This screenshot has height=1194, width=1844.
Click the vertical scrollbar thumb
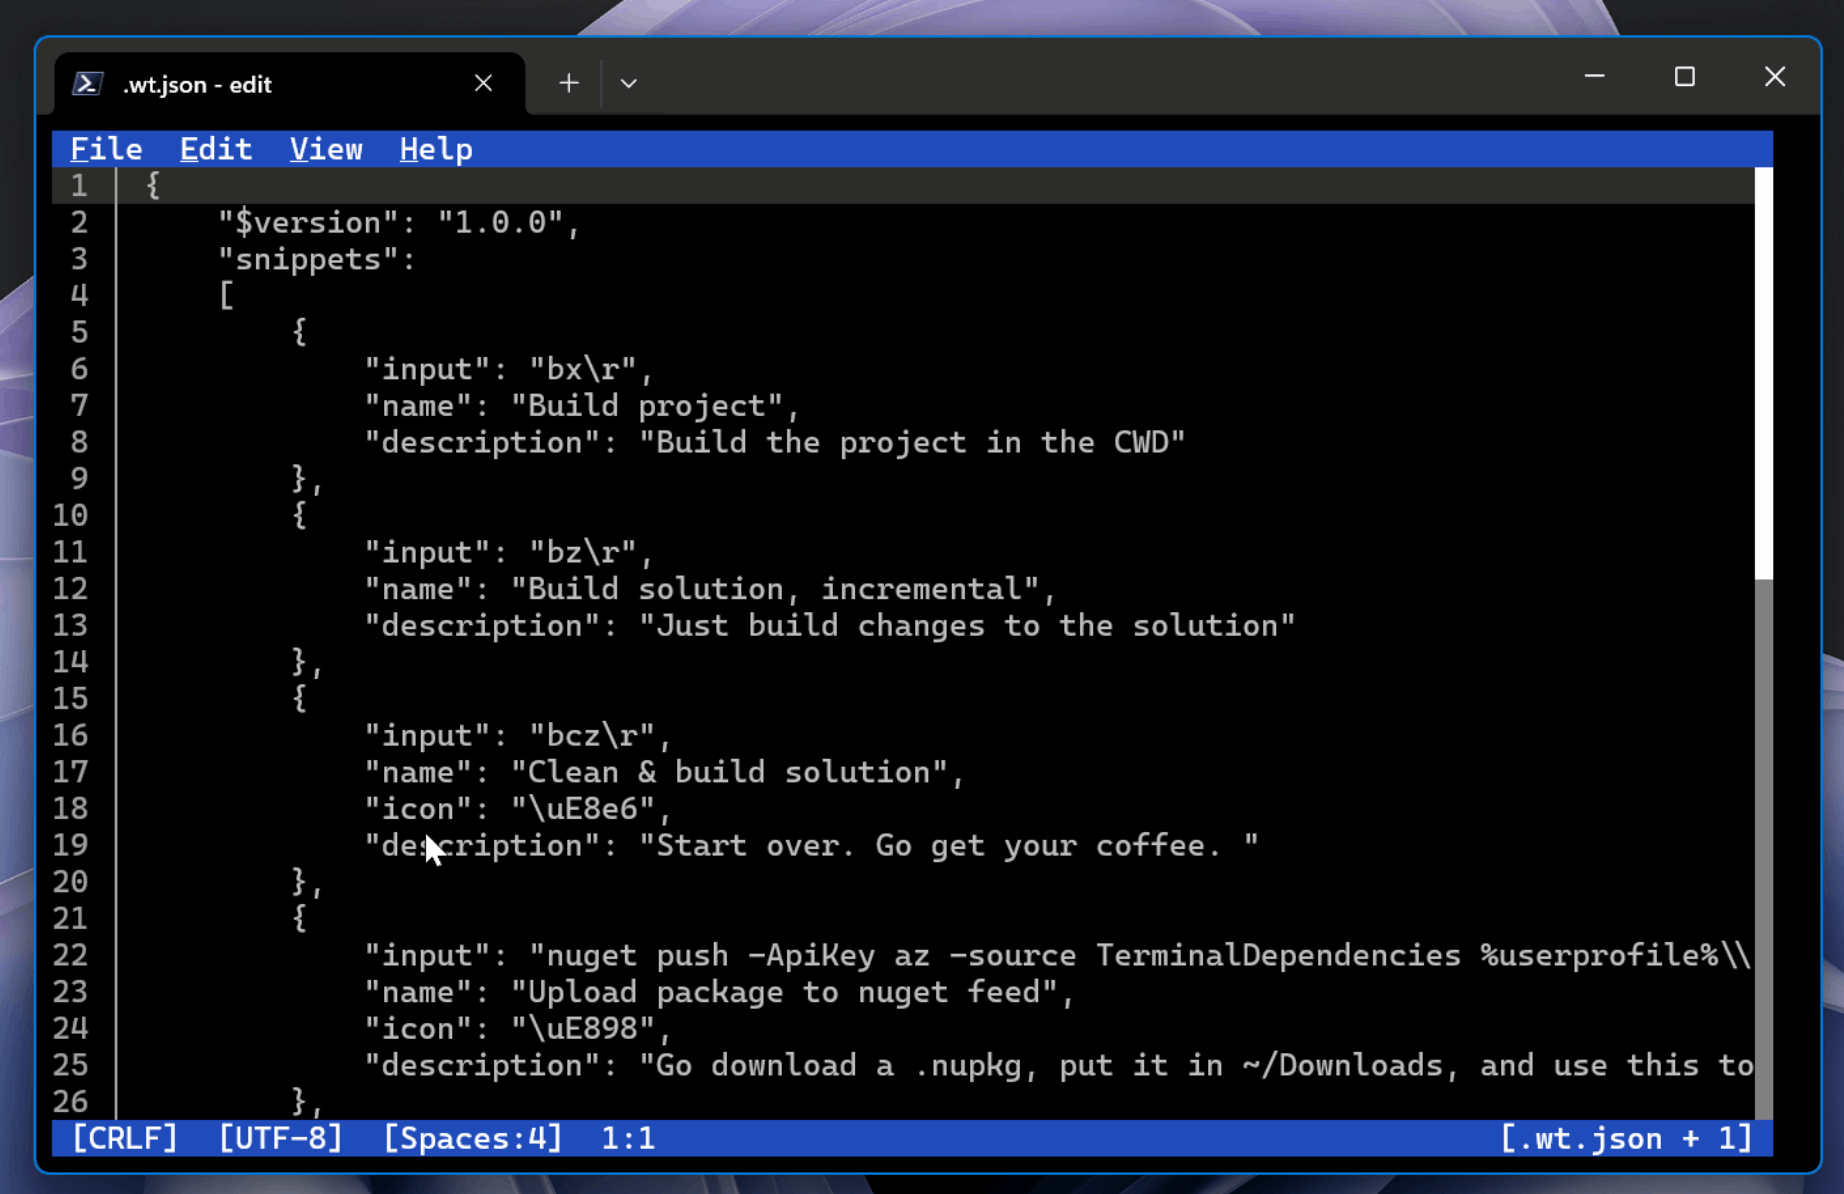click(x=1764, y=373)
